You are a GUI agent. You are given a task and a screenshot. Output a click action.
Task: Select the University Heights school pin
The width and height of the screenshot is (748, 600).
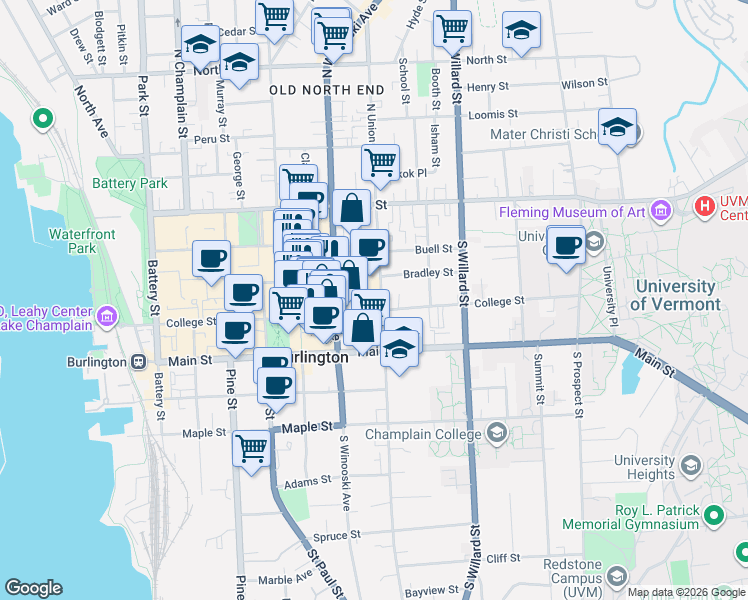click(691, 466)
